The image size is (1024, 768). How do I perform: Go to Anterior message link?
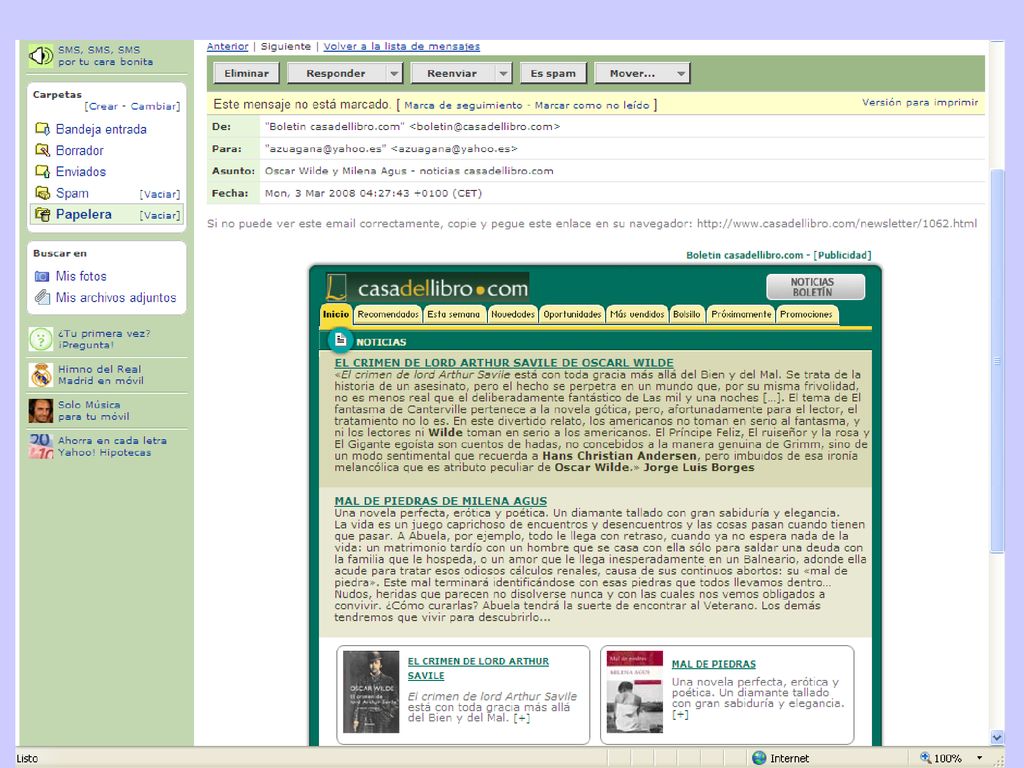227,46
